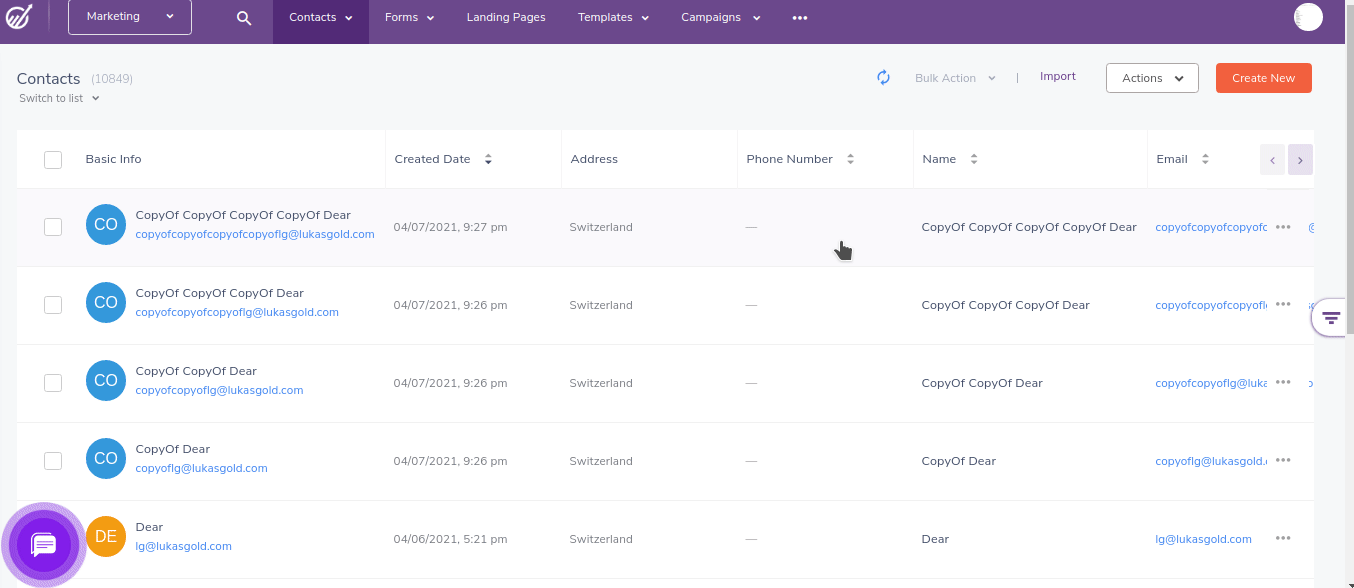The height and width of the screenshot is (588, 1354).
Task: Open row options for lg@lukasgold.com contact
Action: point(1283,539)
